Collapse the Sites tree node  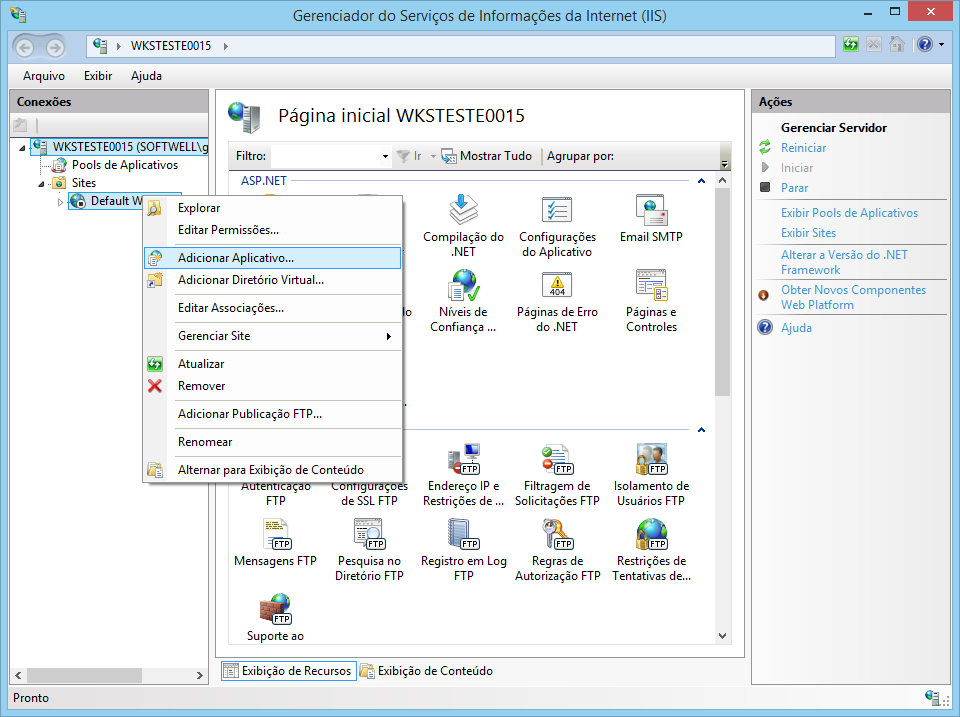tap(42, 184)
